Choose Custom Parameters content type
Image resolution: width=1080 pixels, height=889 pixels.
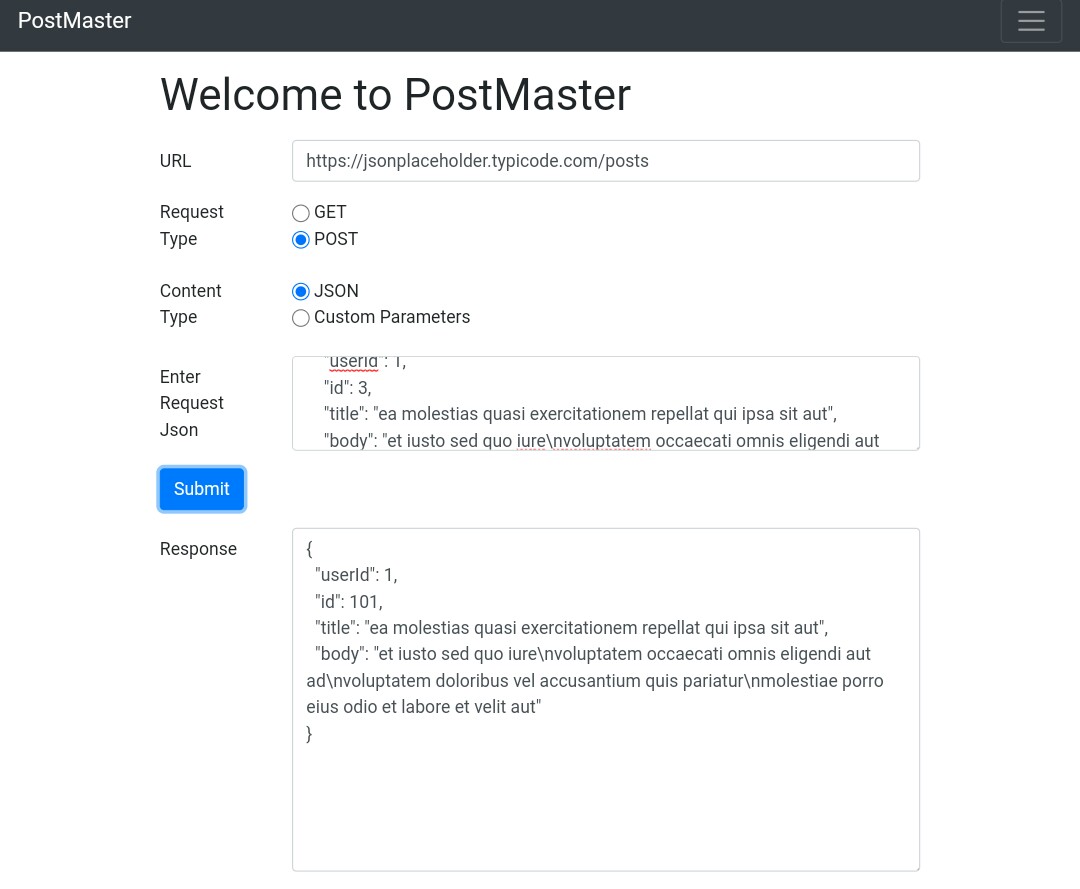click(x=300, y=318)
